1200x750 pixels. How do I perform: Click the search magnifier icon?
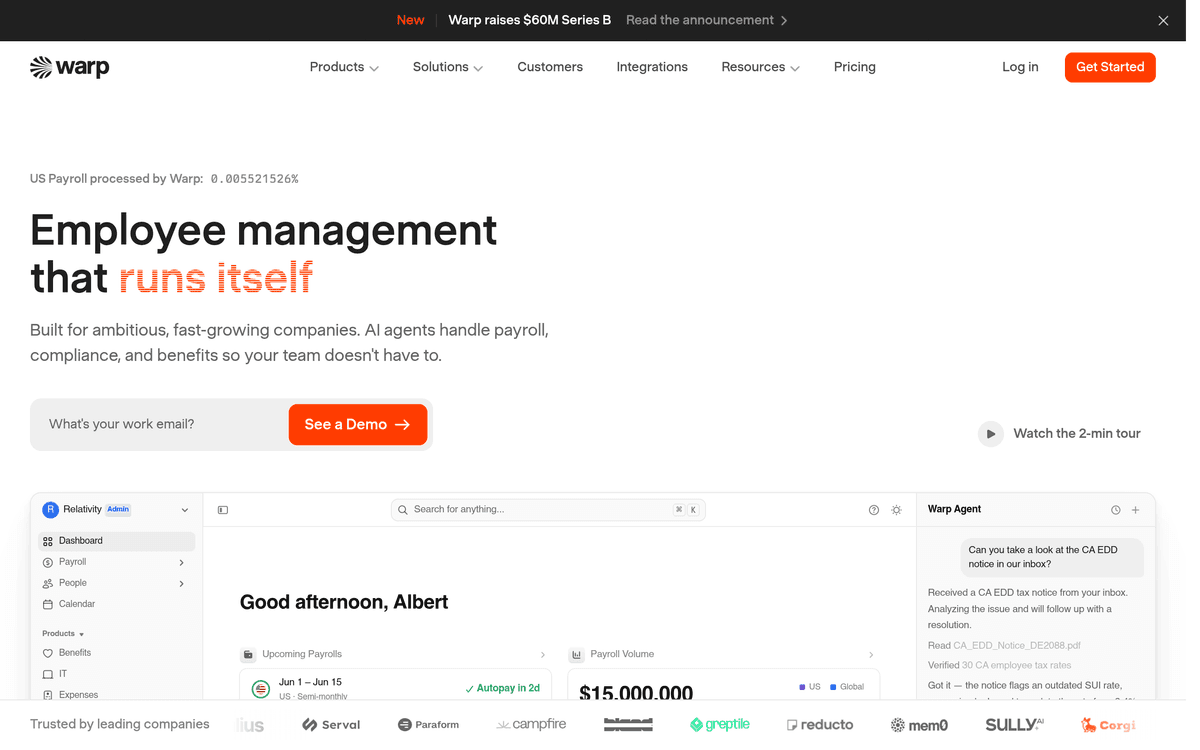(403, 510)
